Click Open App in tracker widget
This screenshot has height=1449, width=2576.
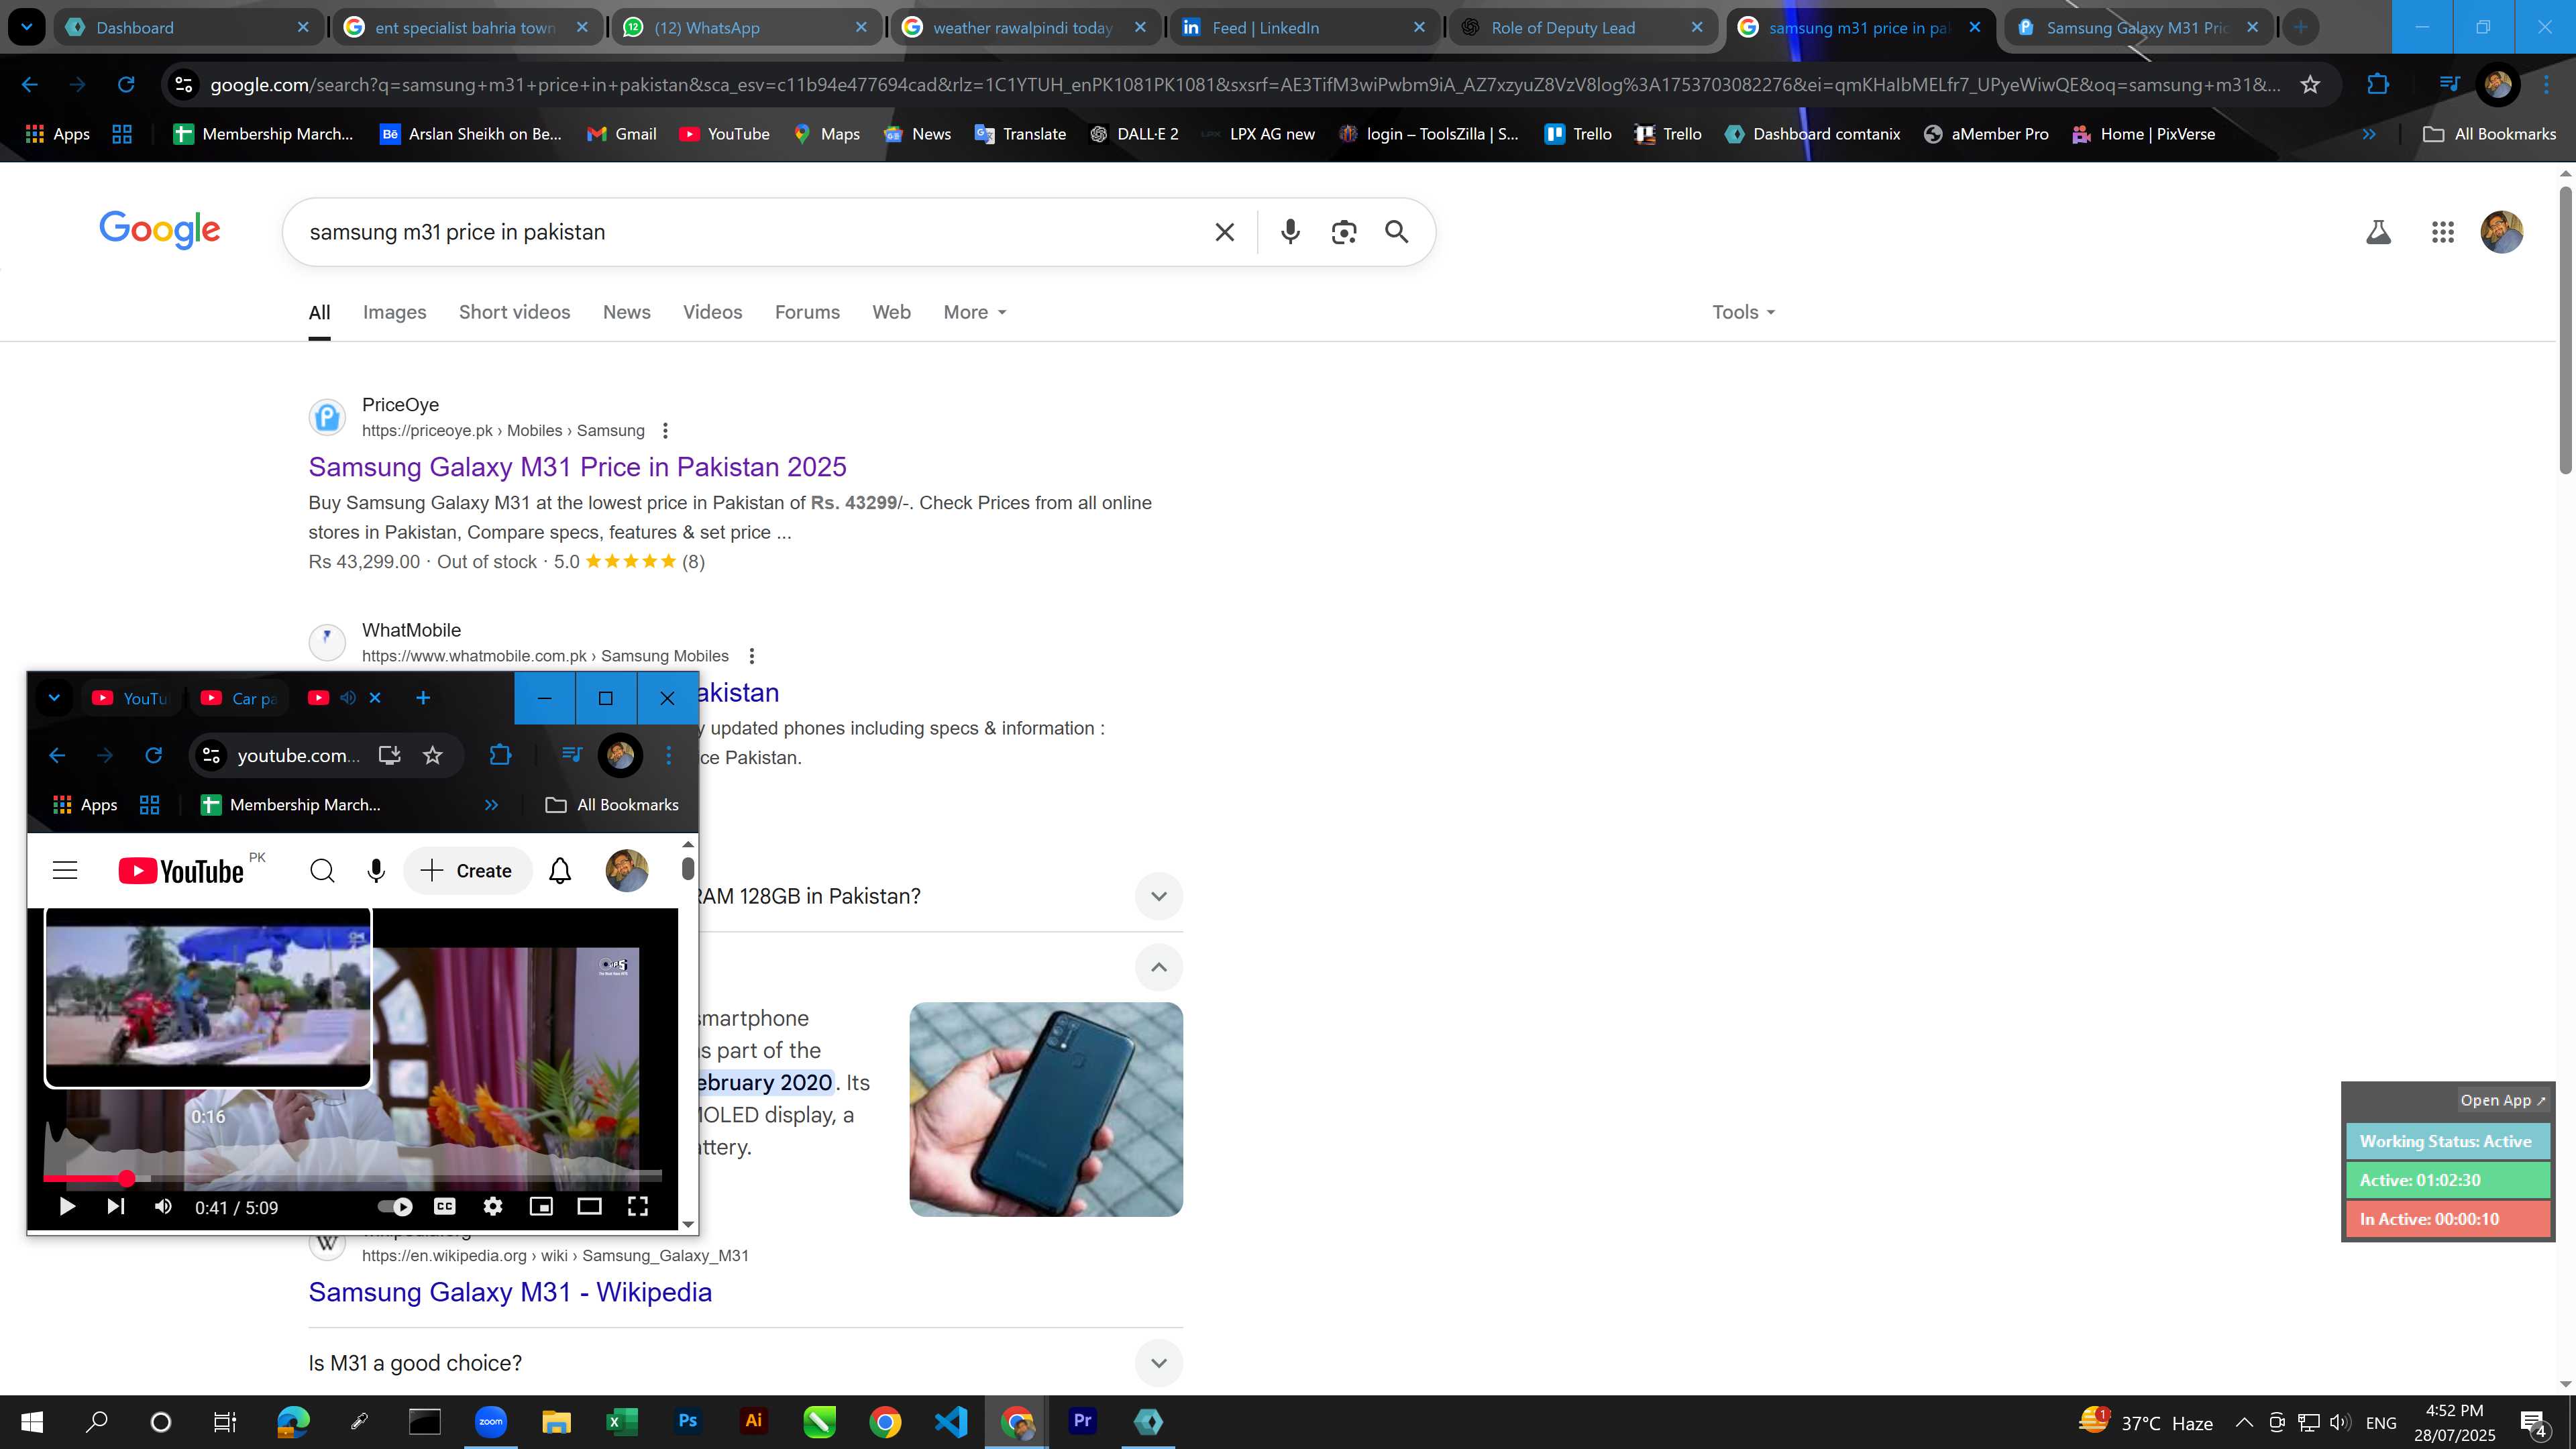point(2502,1100)
